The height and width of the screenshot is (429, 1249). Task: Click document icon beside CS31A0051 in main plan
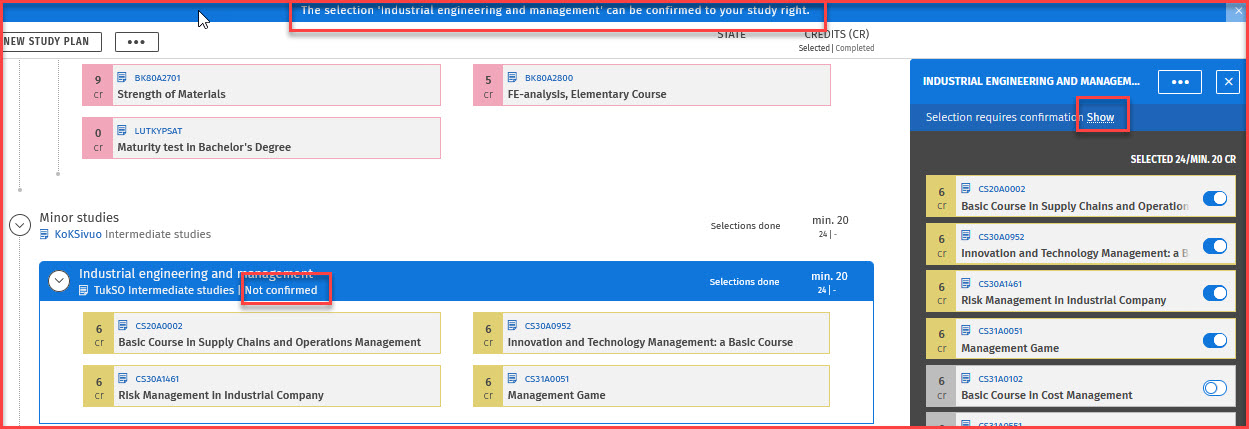pyautogui.click(x=513, y=379)
